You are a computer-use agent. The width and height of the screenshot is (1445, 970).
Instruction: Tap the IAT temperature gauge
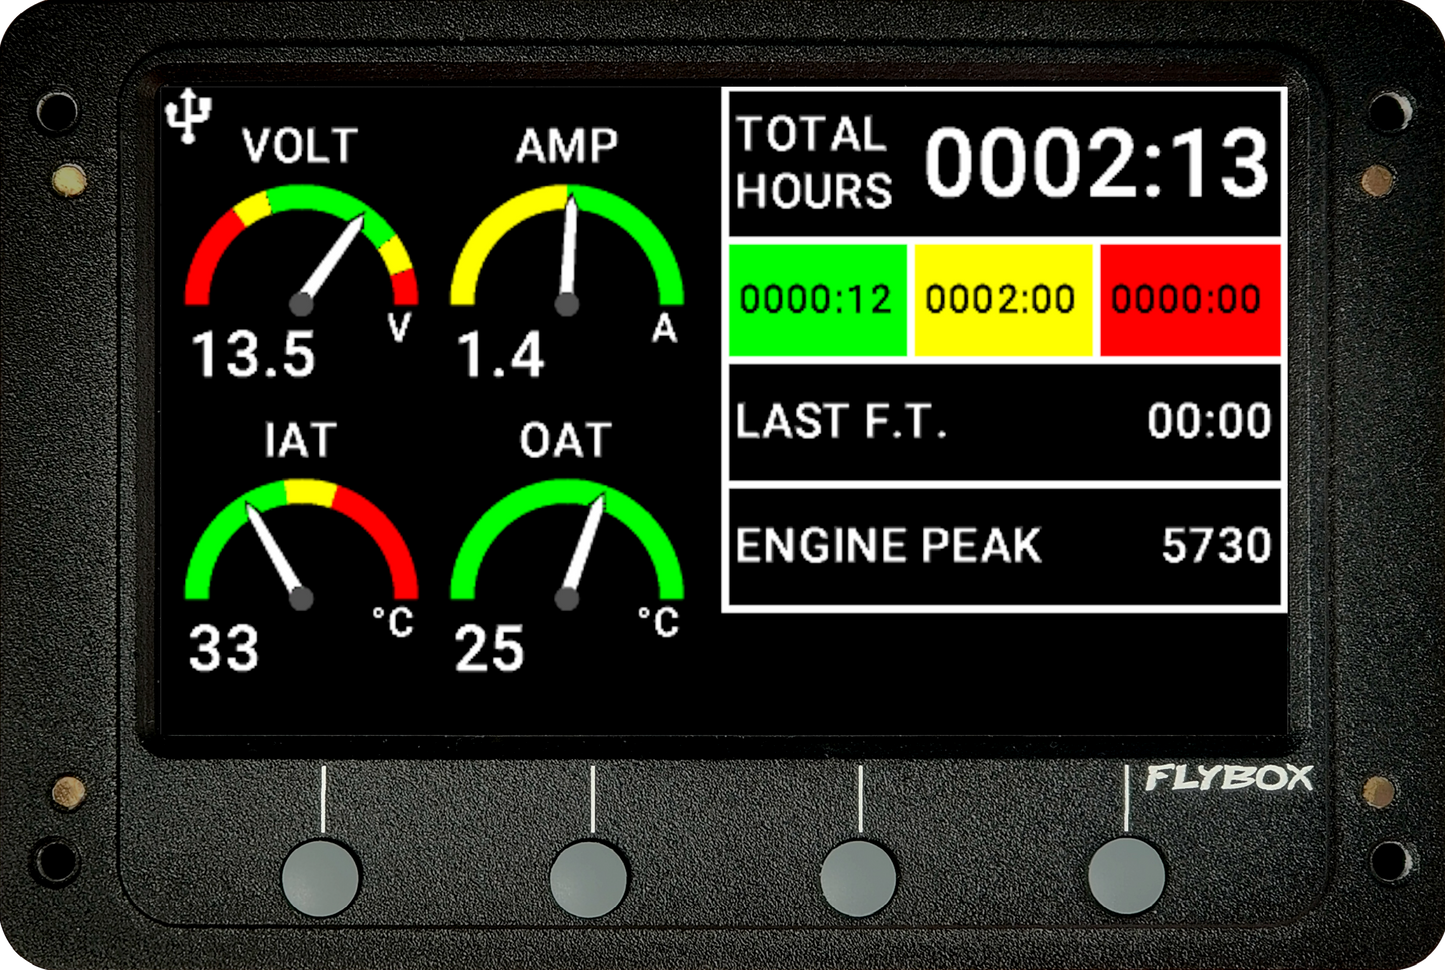[301, 545]
